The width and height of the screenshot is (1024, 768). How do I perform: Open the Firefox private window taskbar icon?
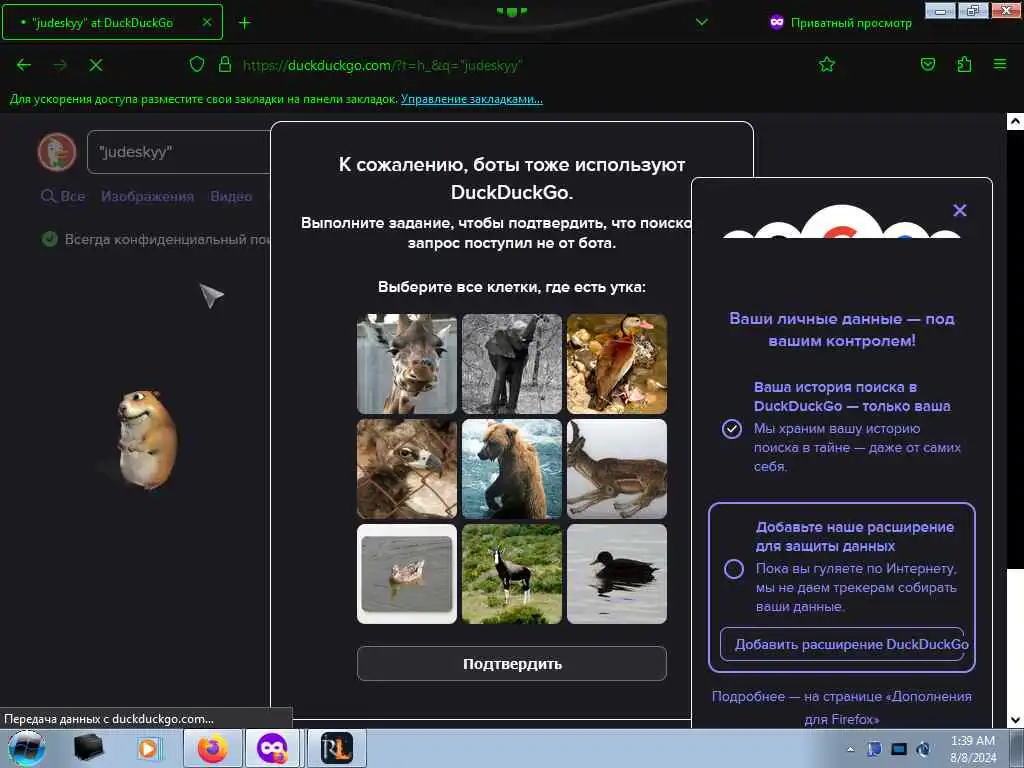(x=272, y=748)
